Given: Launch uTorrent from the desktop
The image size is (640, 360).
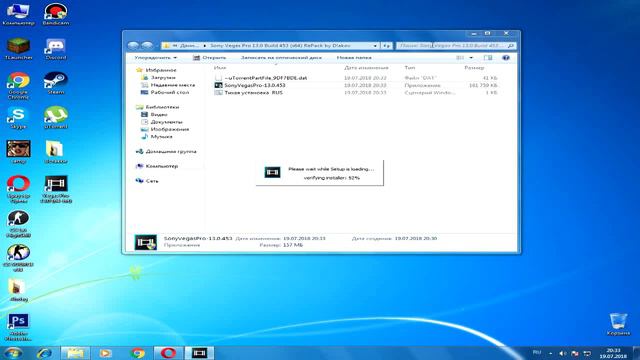Looking at the screenshot, I should coord(56,118).
